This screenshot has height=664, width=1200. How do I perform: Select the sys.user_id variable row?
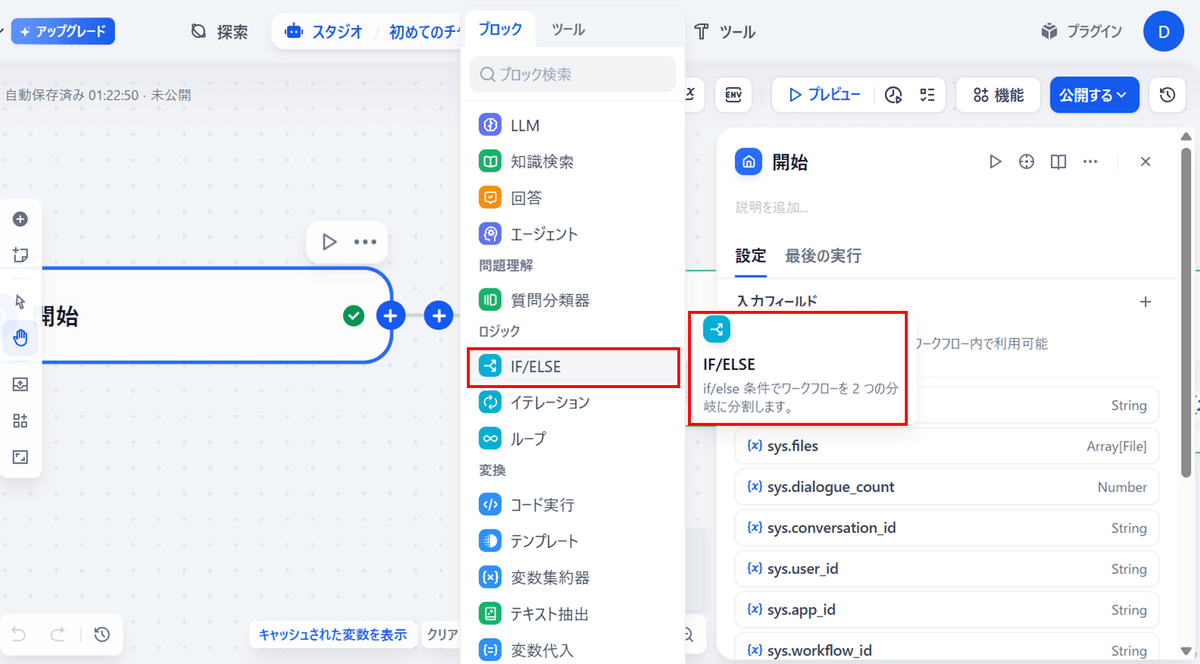(947, 569)
